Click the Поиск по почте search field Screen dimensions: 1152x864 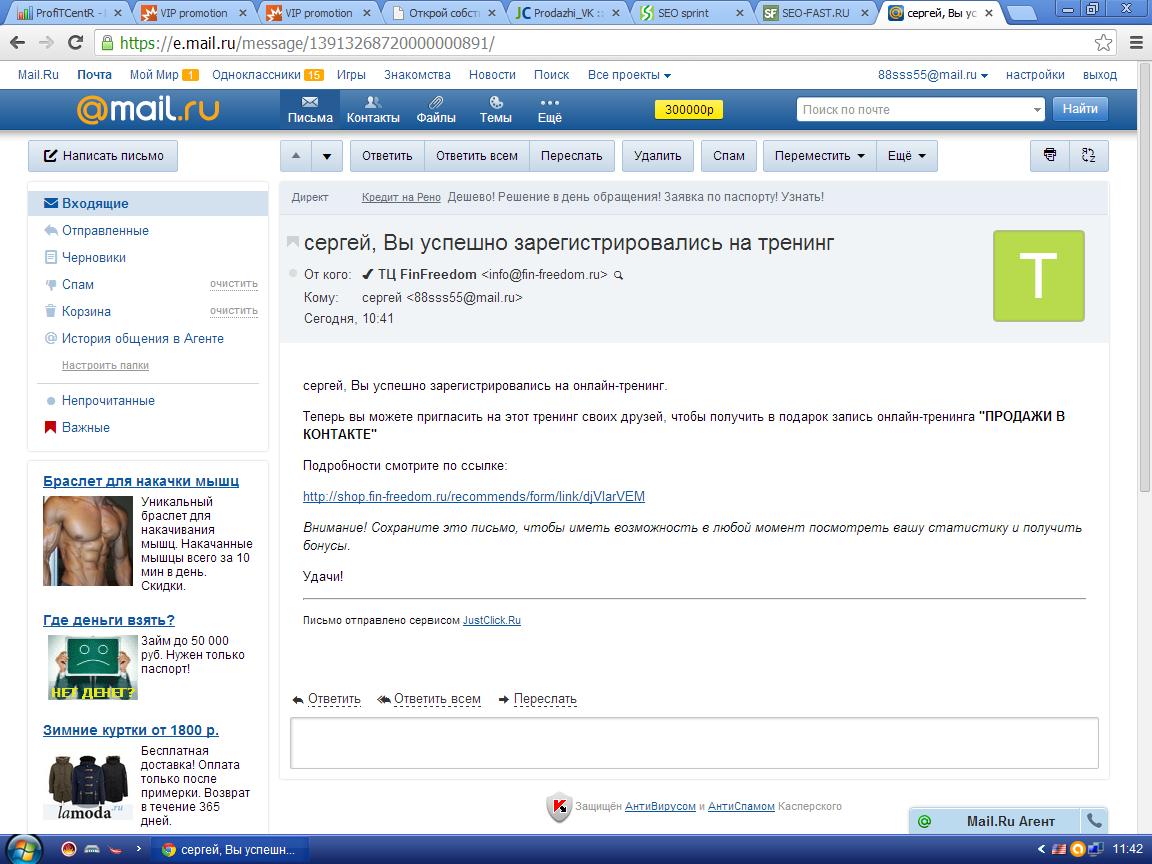(x=913, y=109)
